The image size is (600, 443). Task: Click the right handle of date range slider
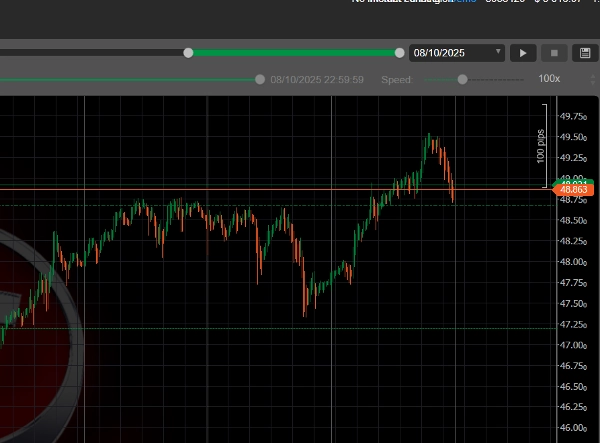click(x=399, y=53)
